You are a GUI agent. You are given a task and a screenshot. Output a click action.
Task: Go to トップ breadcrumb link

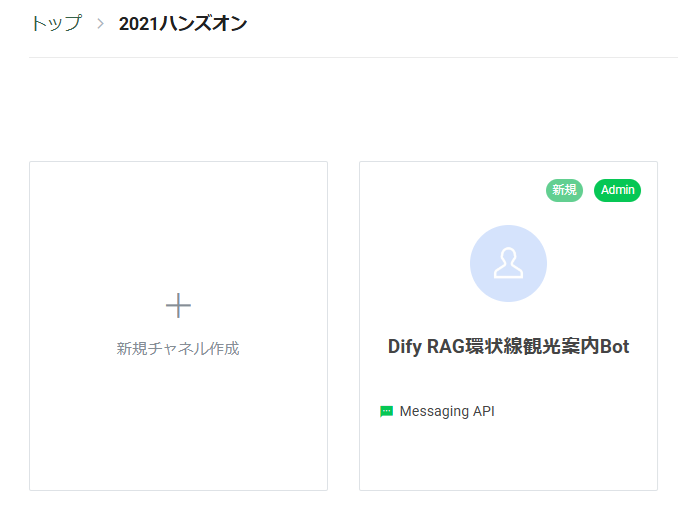[x=56, y=23]
